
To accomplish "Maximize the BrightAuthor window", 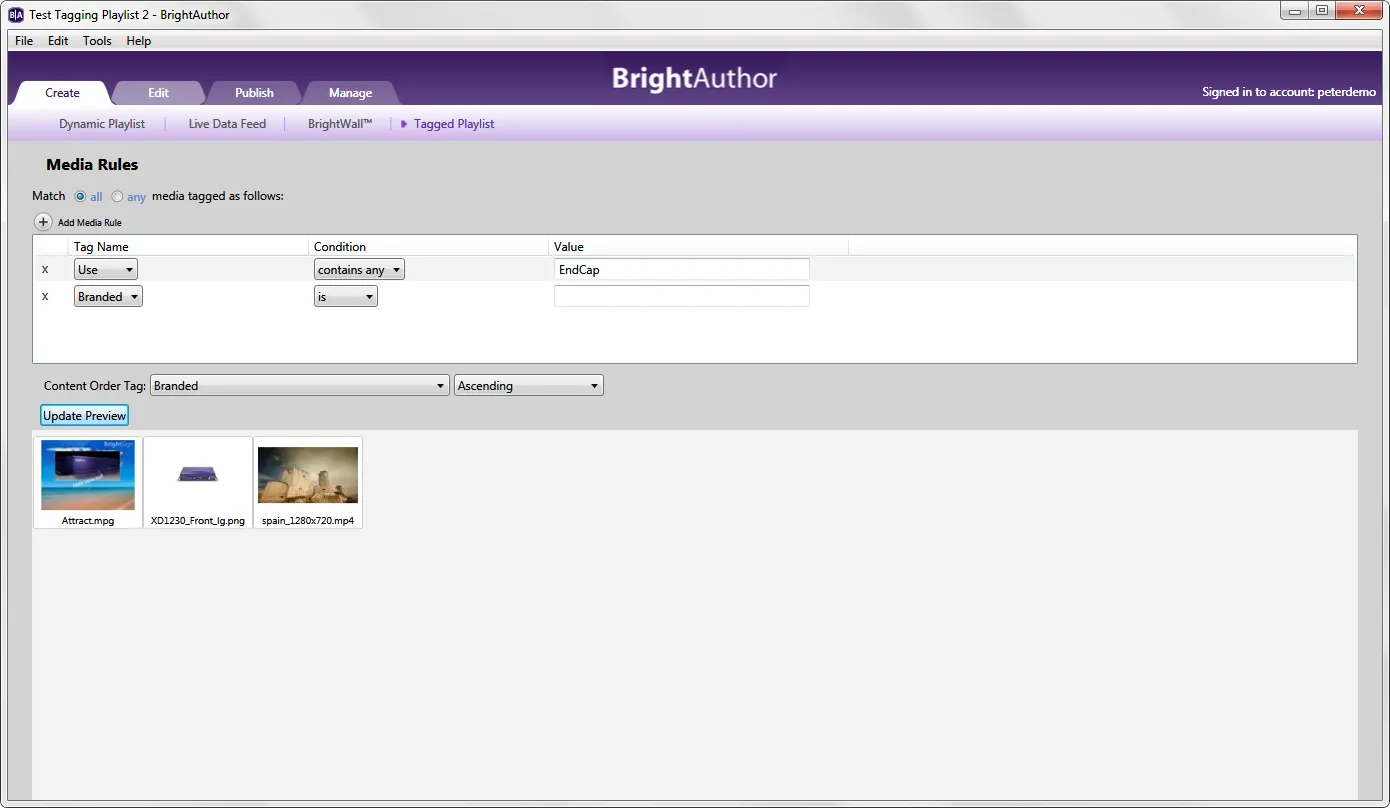I will click(x=1322, y=10).
